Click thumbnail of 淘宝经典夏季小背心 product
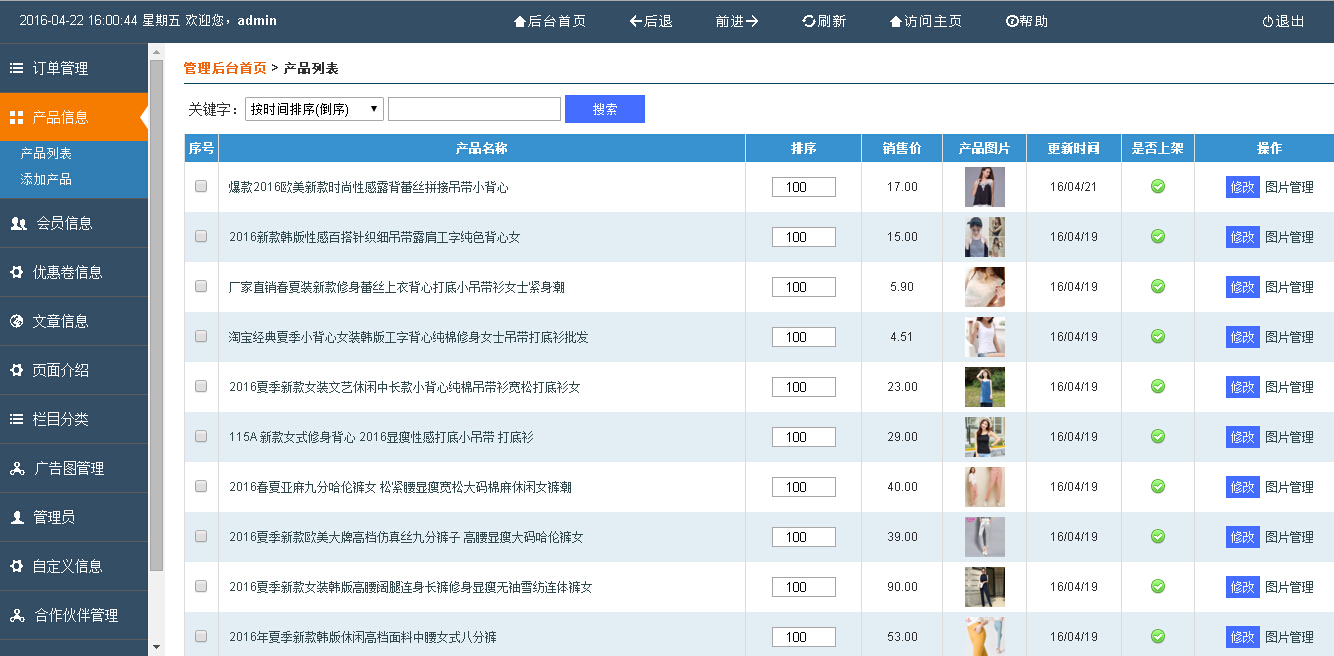The image size is (1334, 656). click(x=985, y=337)
